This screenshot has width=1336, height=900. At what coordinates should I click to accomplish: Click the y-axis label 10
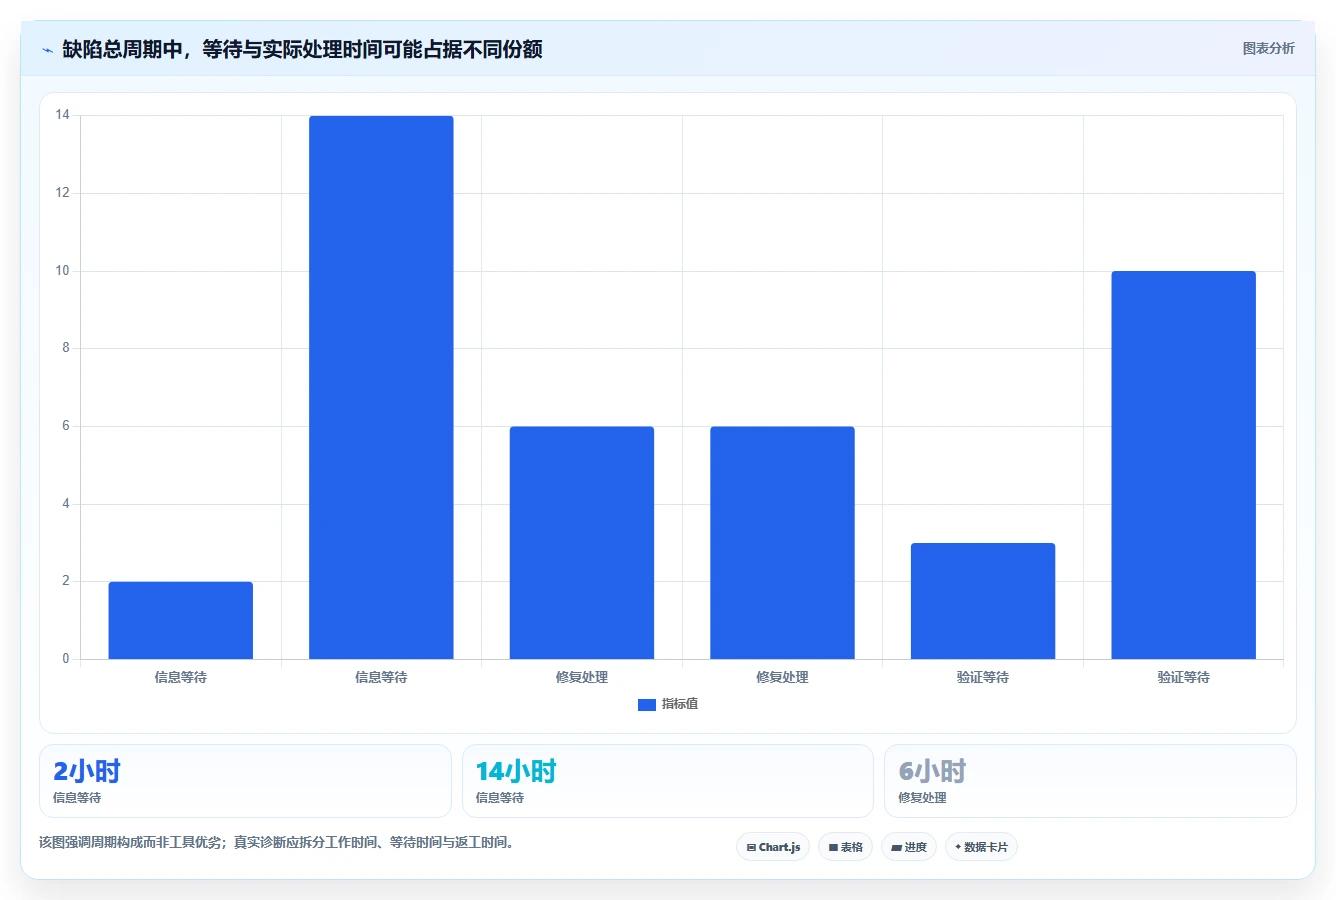click(63, 271)
